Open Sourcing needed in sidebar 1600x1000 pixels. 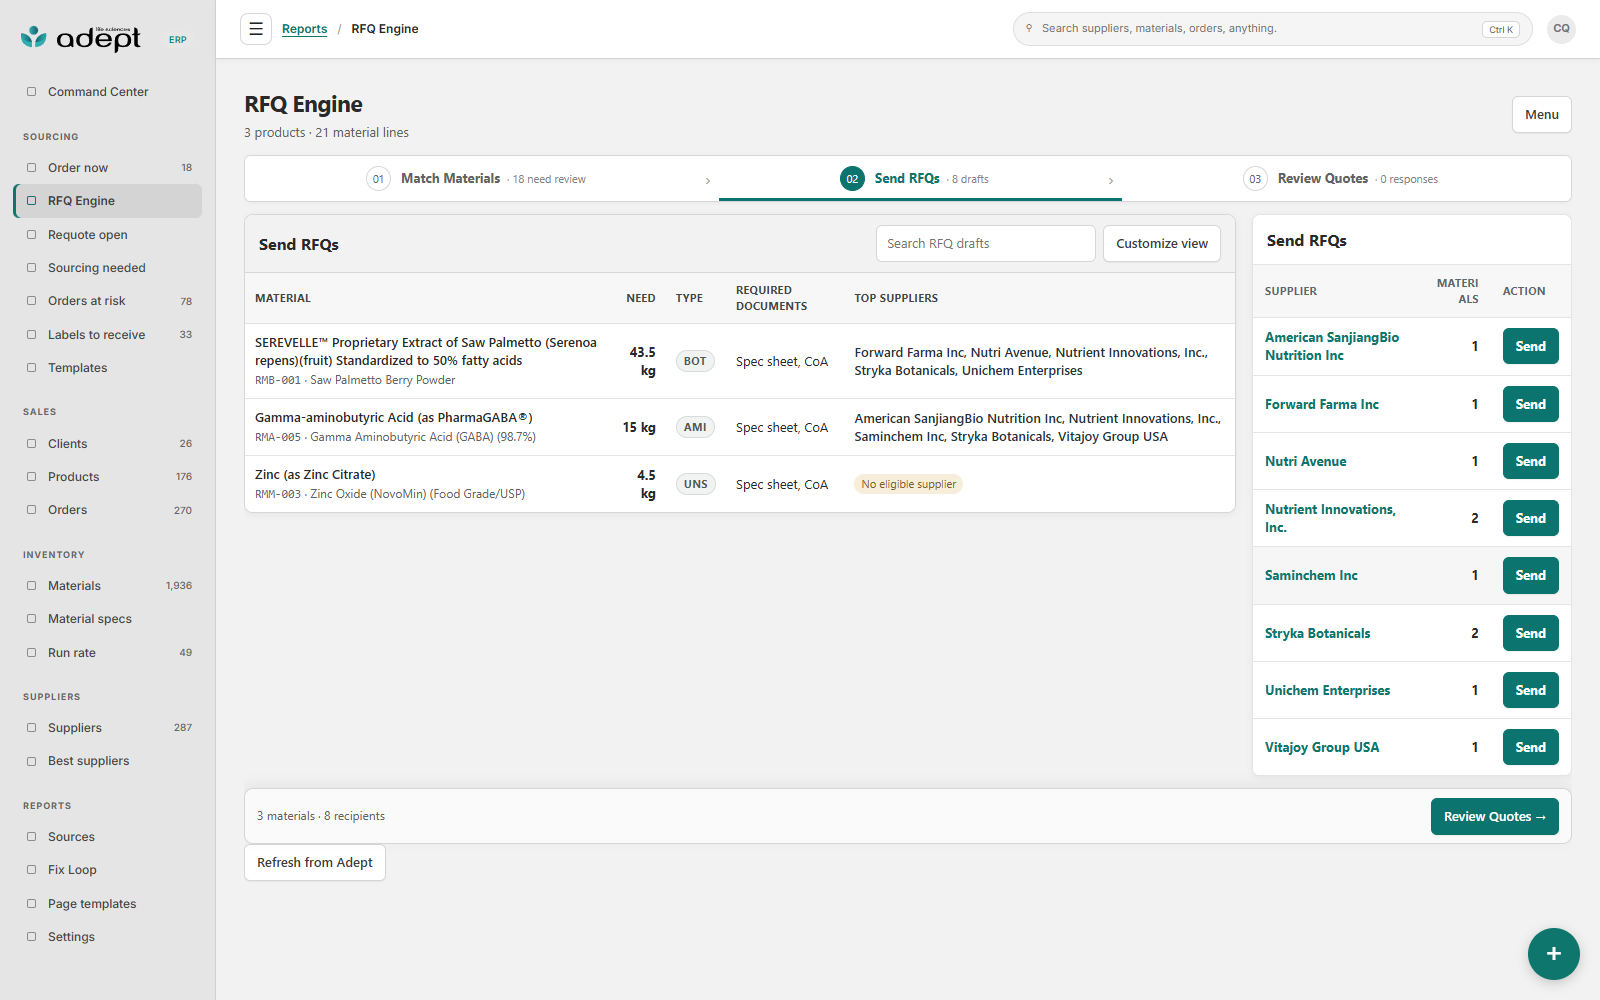coord(108,268)
